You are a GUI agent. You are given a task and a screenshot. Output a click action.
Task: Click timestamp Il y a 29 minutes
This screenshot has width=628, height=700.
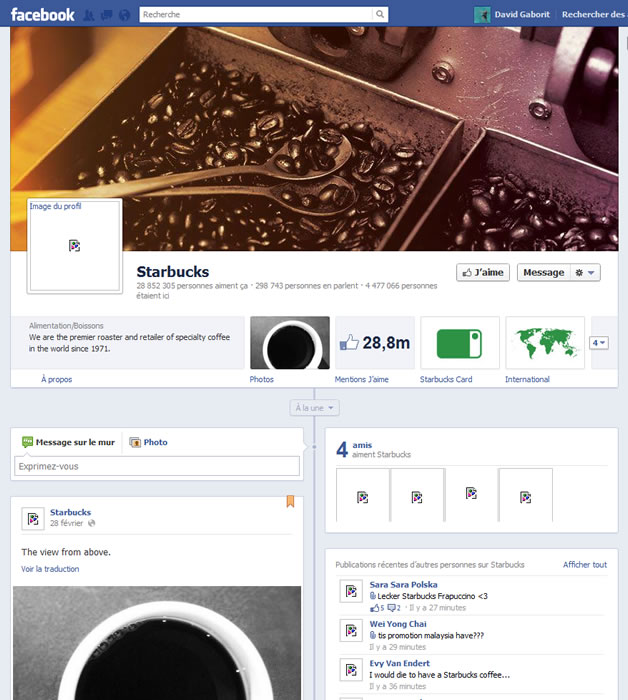[398, 647]
